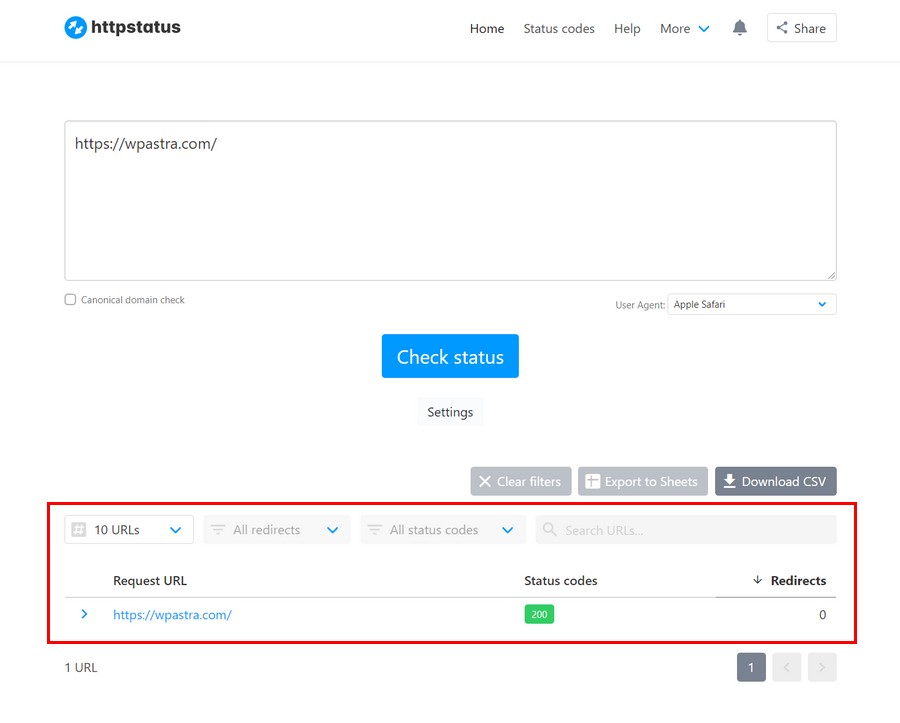Open the notifications bell

pos(739,28)
